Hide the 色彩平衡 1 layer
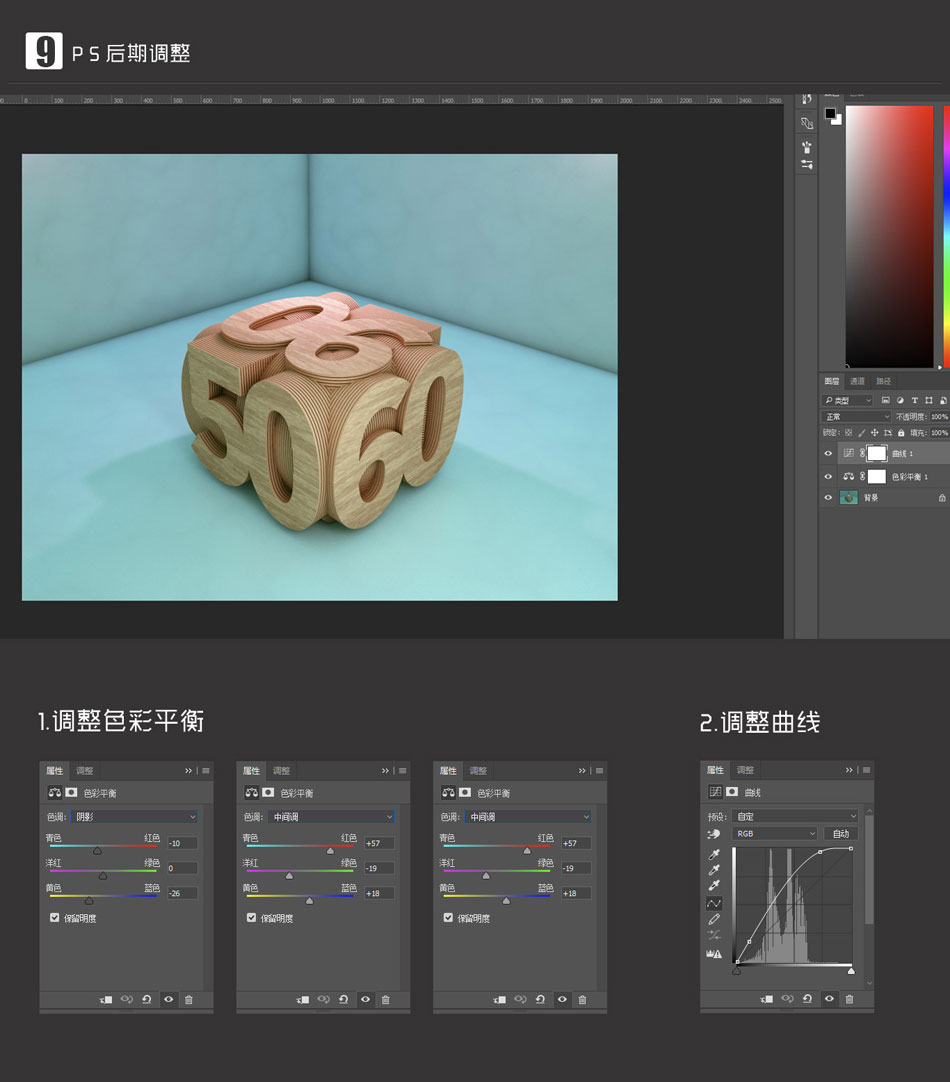950x1082 pixels. click(x=829, y=476)
